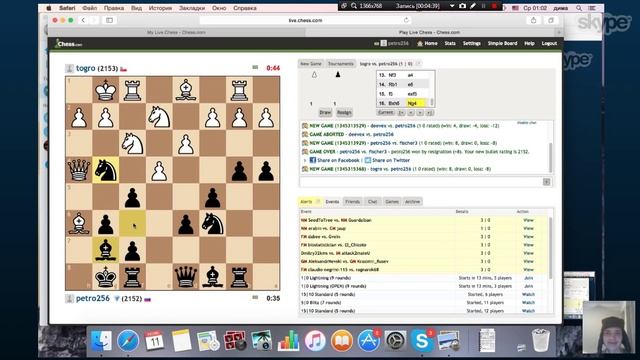Open Home from the Chess.com header
The height and width of the screenshot is (360, 640).
(427, 43)
